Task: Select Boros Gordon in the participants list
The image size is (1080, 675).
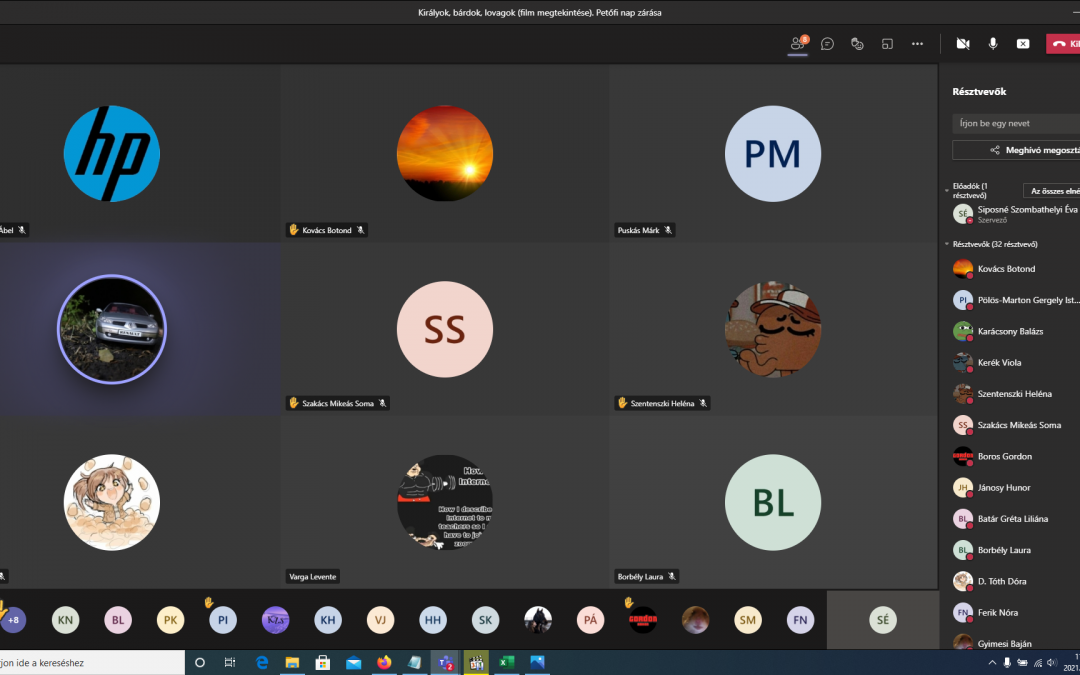Action: point(1014,456)
